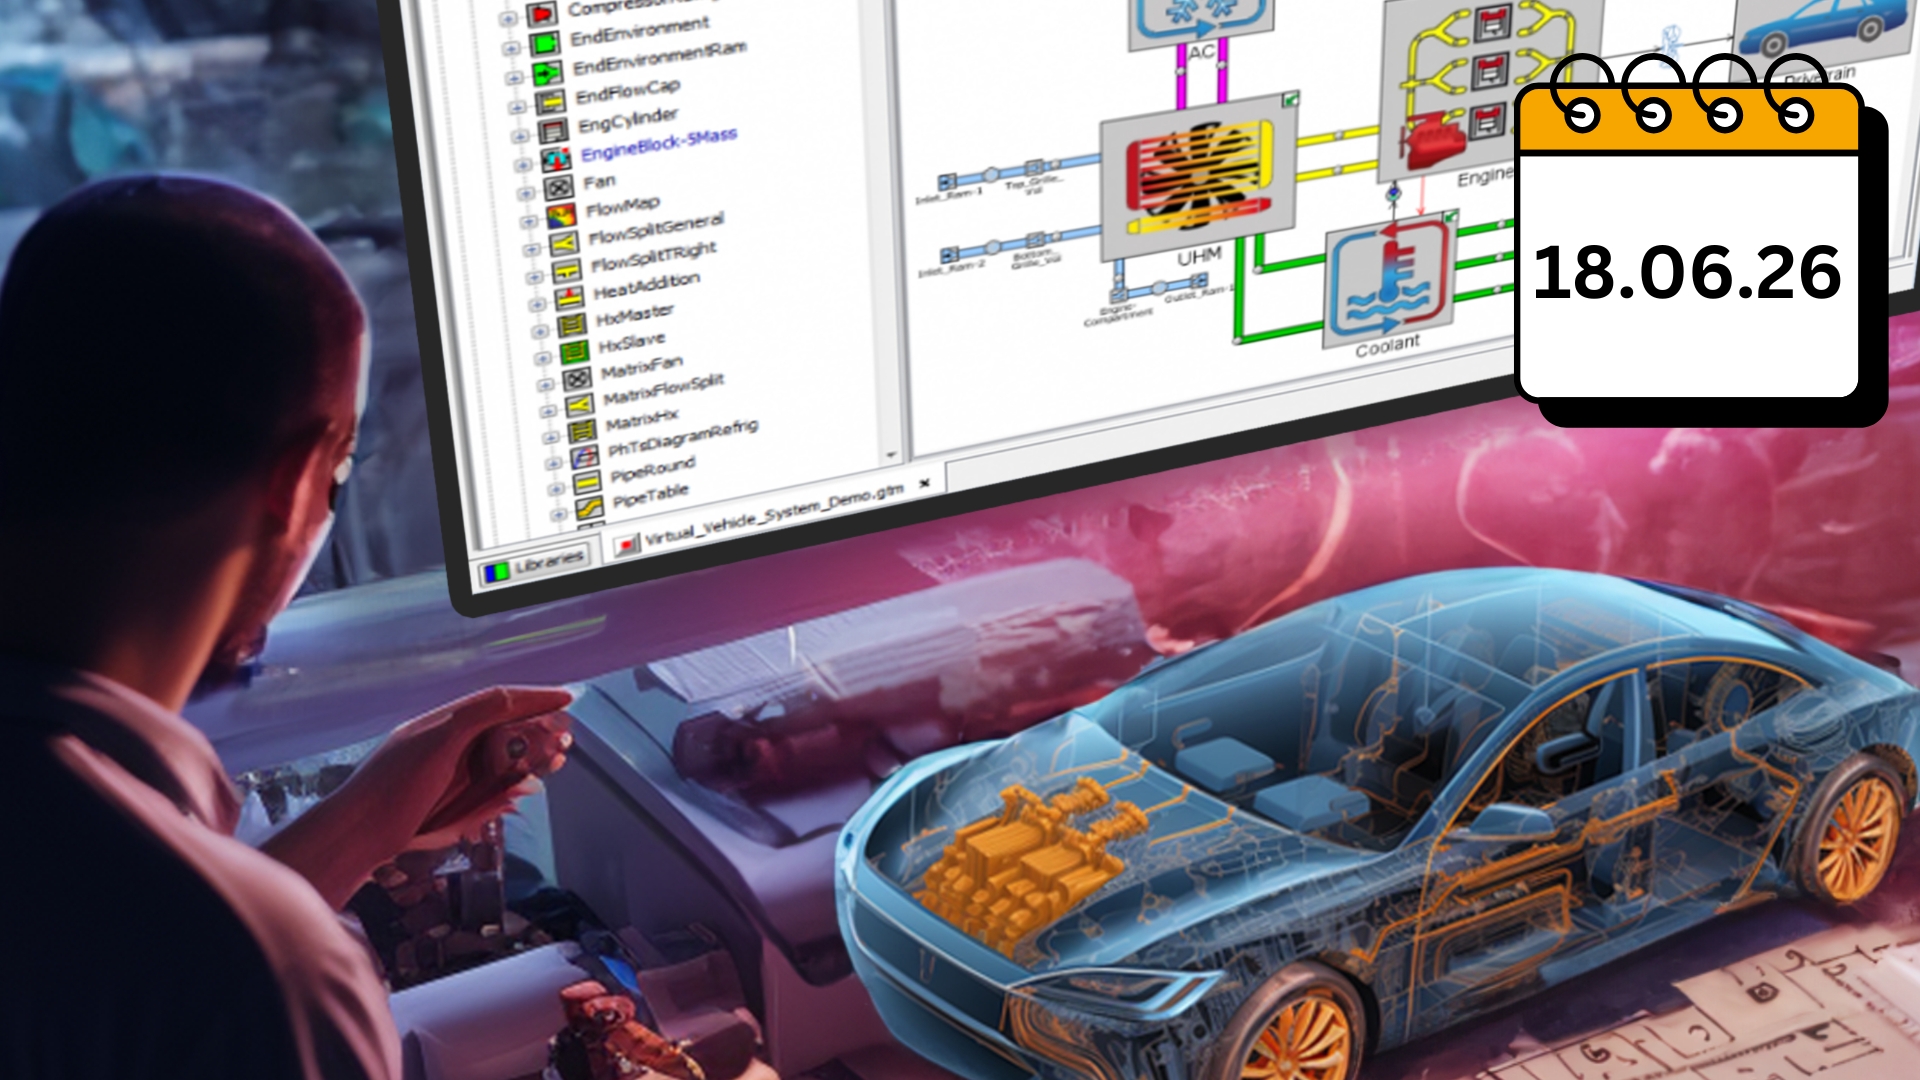Select the EndEnvironment green icon
Image resolution: width=1920 pixels, height=1080 pixels.
[544, 44]
